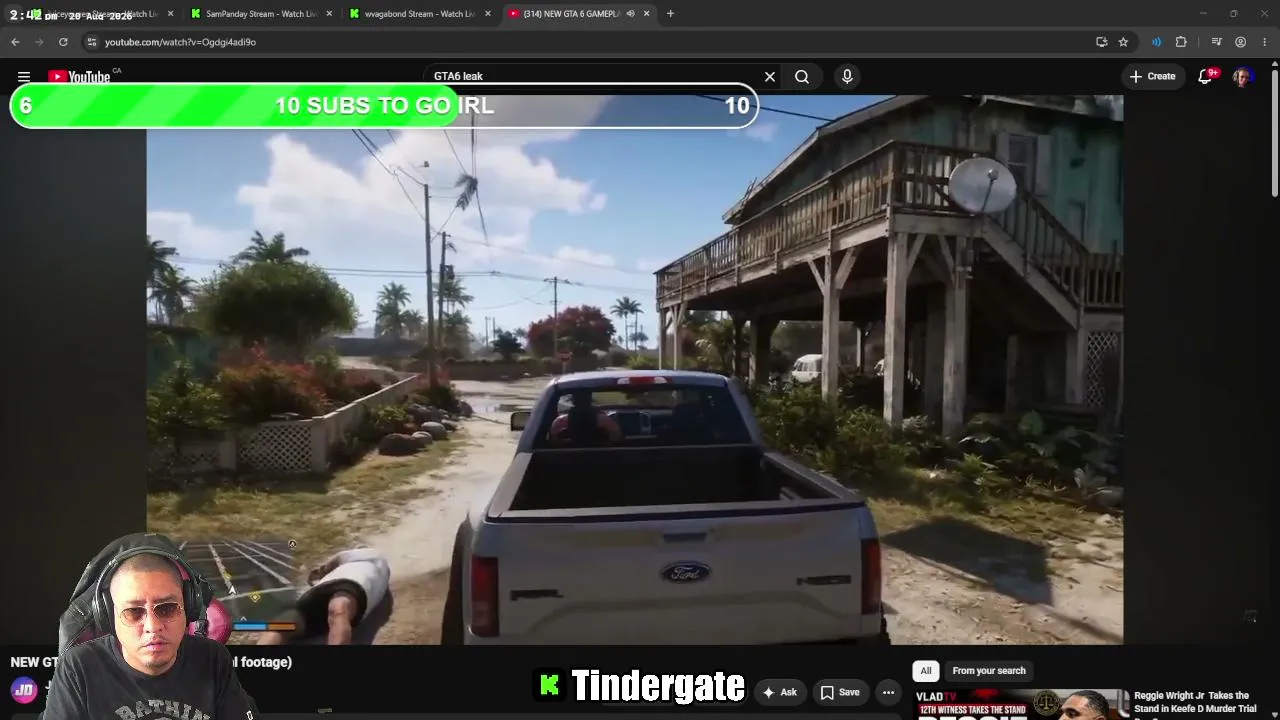Viewport: 1280px width, 720px height.
Task: Mute the NEW GTA 6 tab audio icon
Action: pos(630,14)
